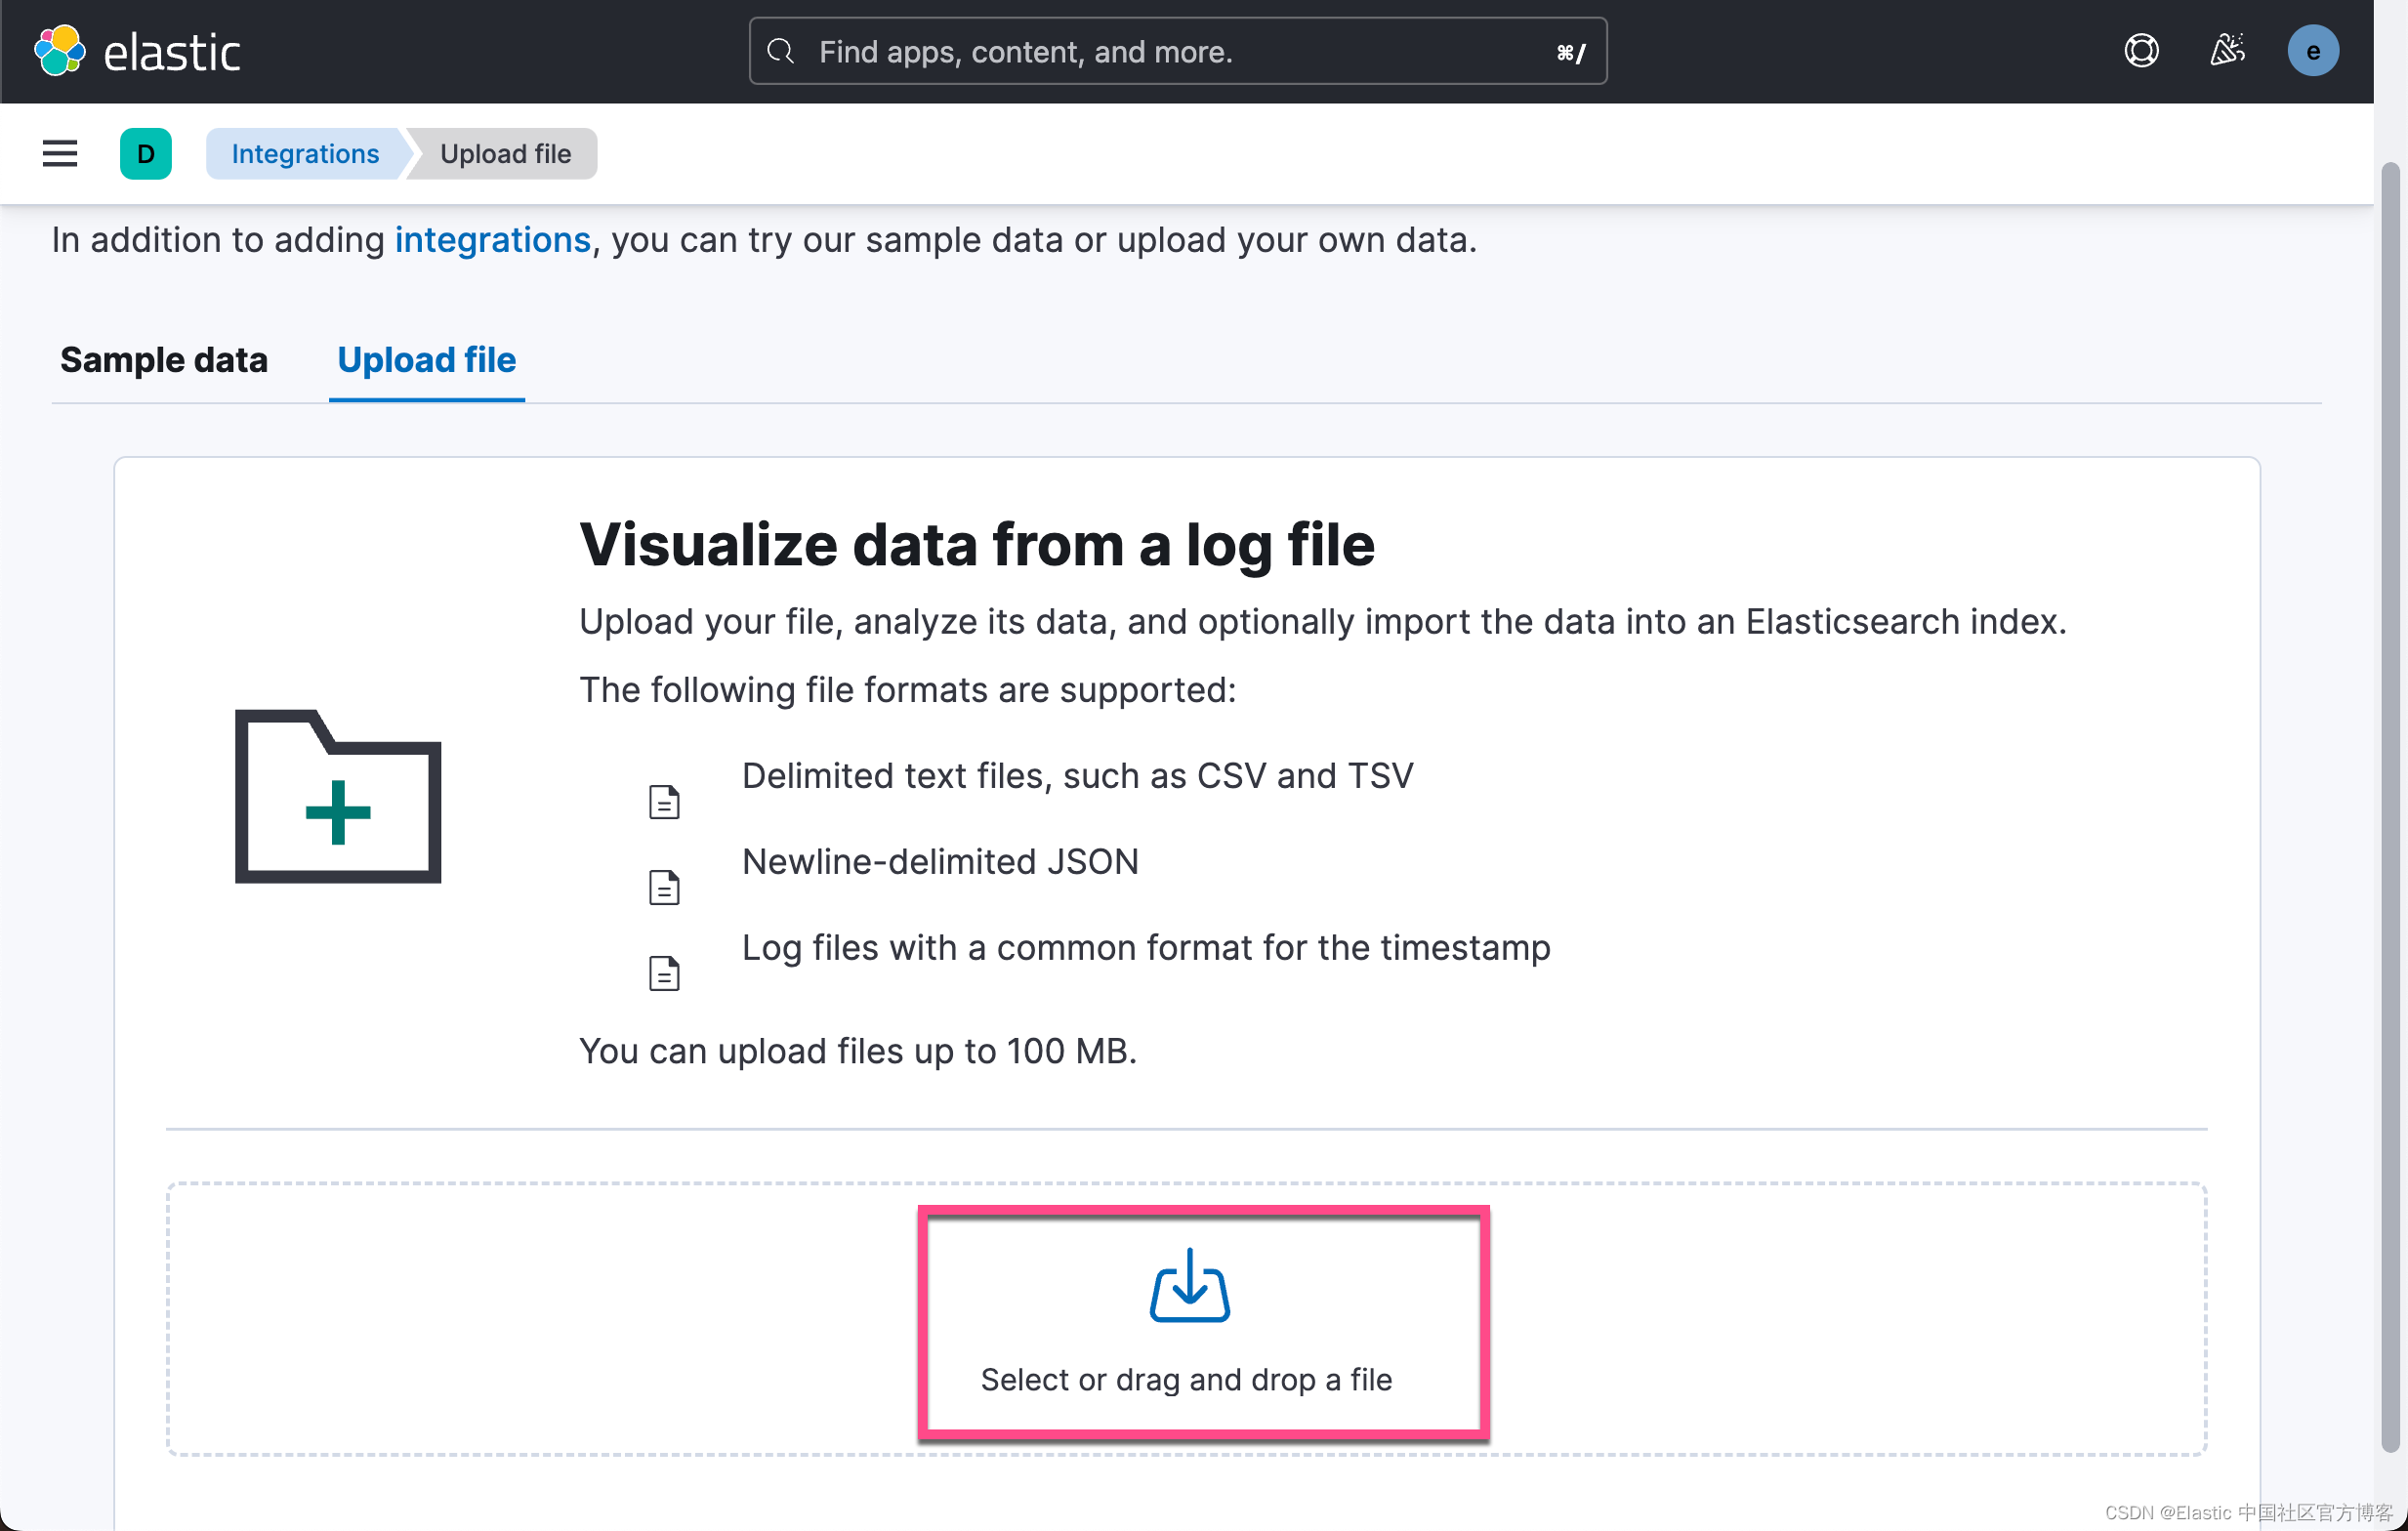Viewport: 2408px width, 1531px height.
Task: Click the search input field
Action: coord(1100,51)
